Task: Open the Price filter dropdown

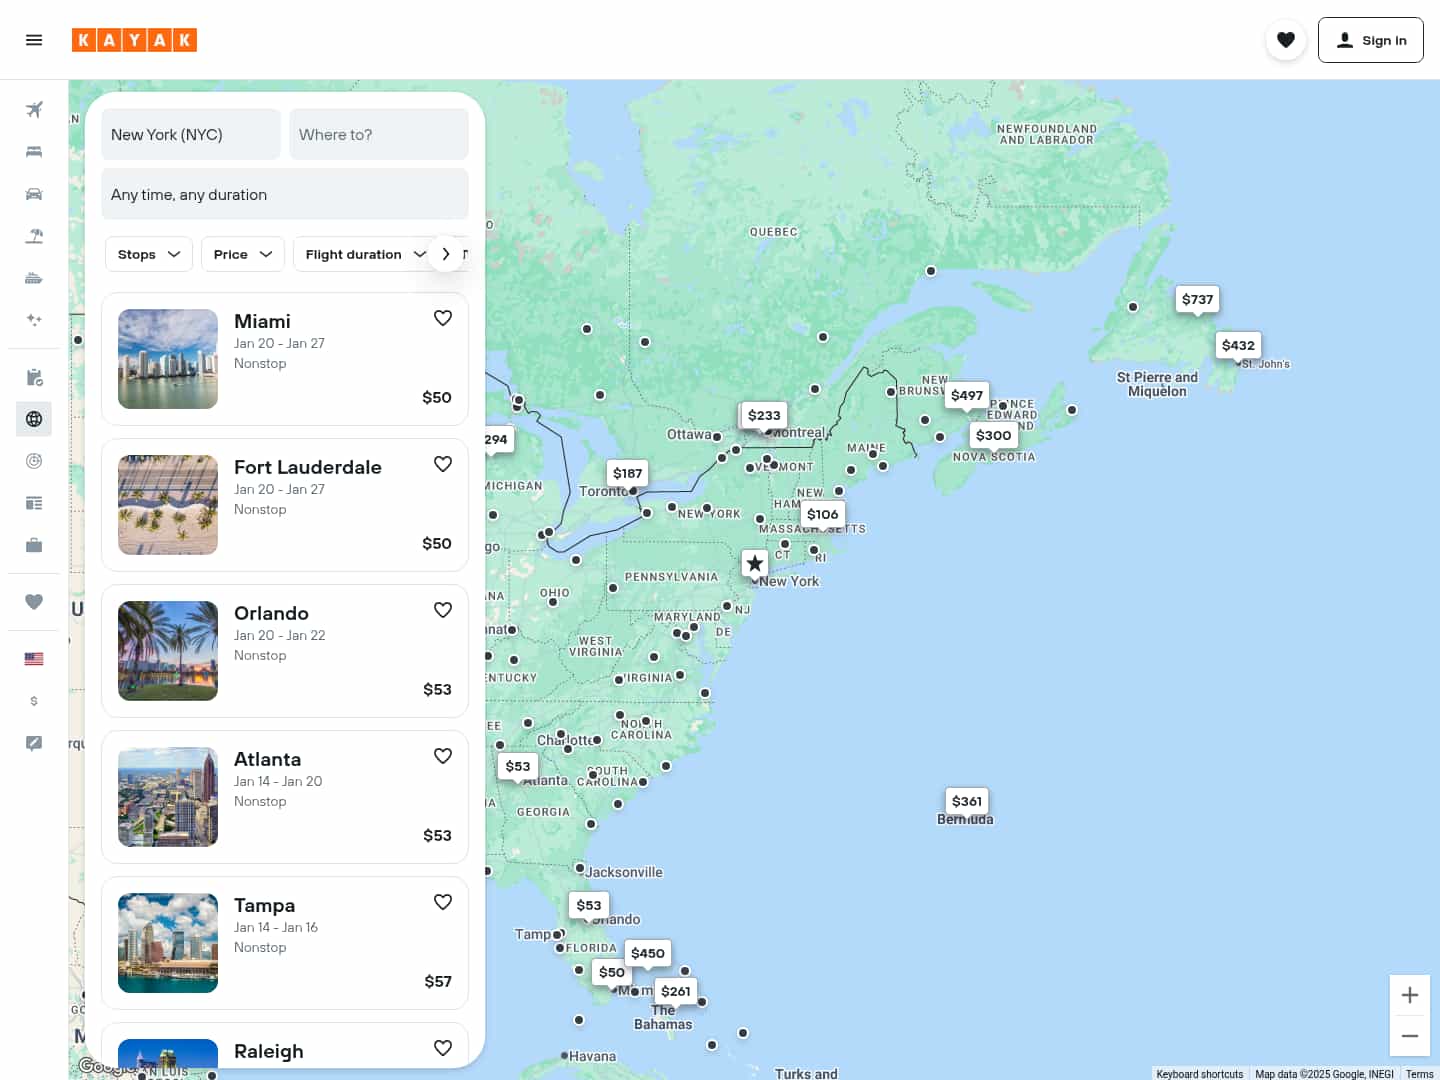Action: tap(243, 254)
